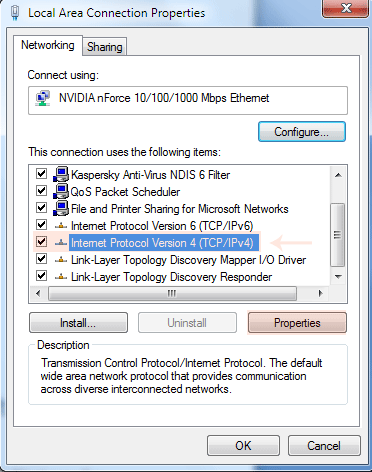Screen dimensions: 372x472
Task: Click the QoS Packet Scheduler icon
Action: (x=61, y=191)
